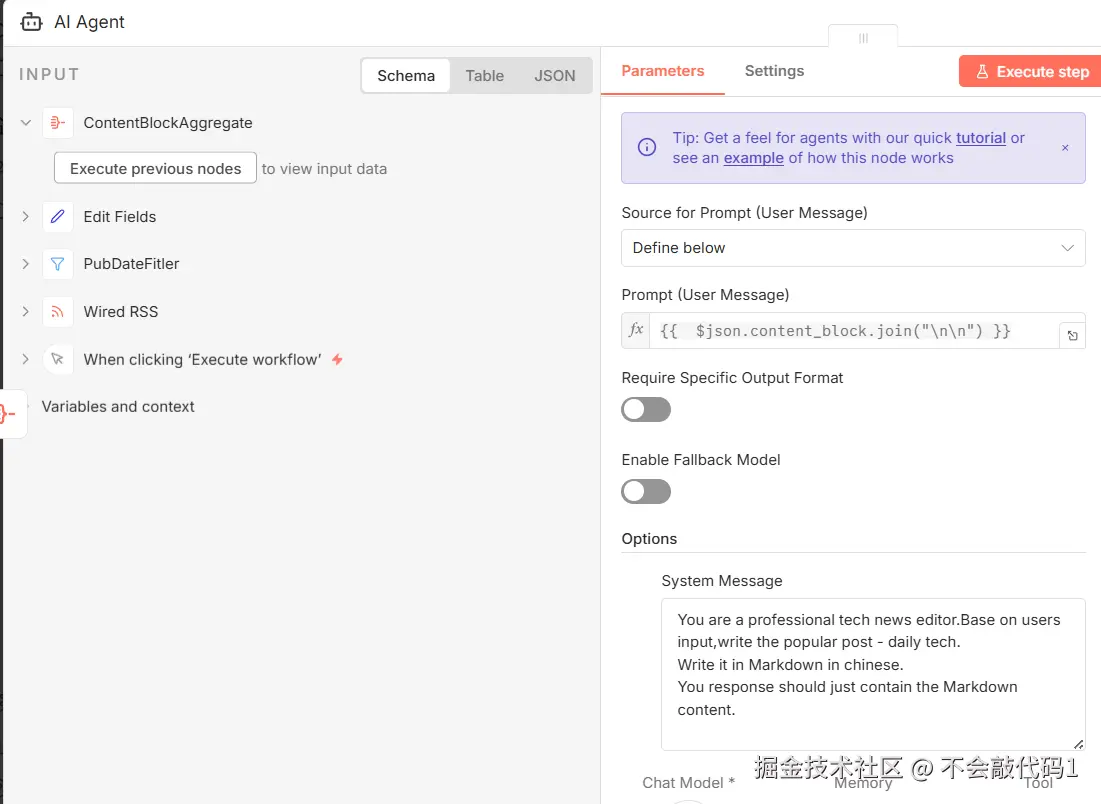Select the JSON view tab

point(554,76)
